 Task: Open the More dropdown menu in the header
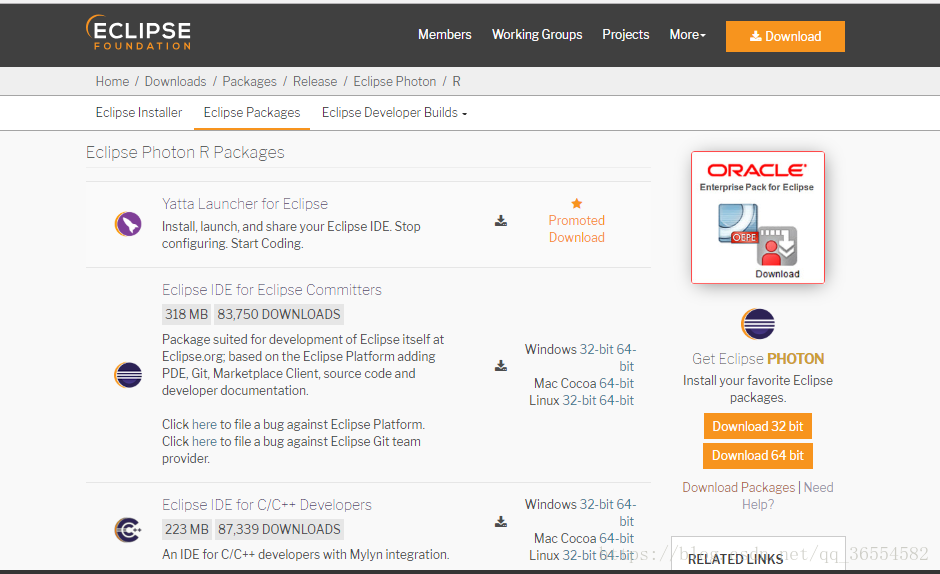pos(688,35)
